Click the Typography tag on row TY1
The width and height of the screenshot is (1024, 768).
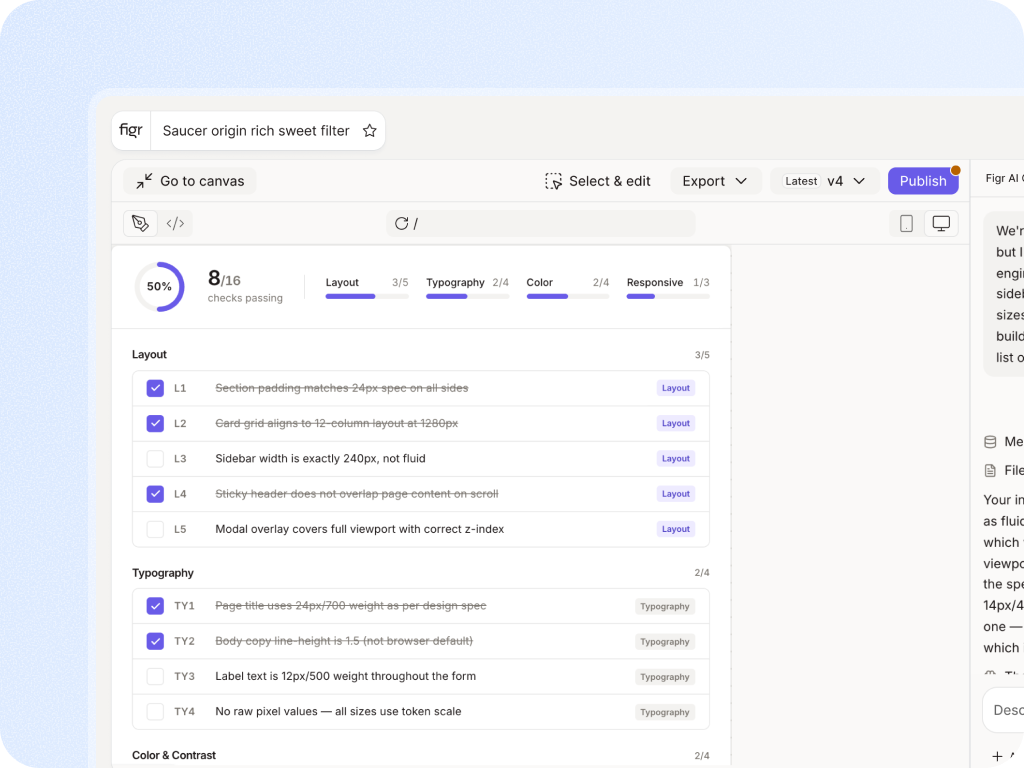click(x=665, y=606)
